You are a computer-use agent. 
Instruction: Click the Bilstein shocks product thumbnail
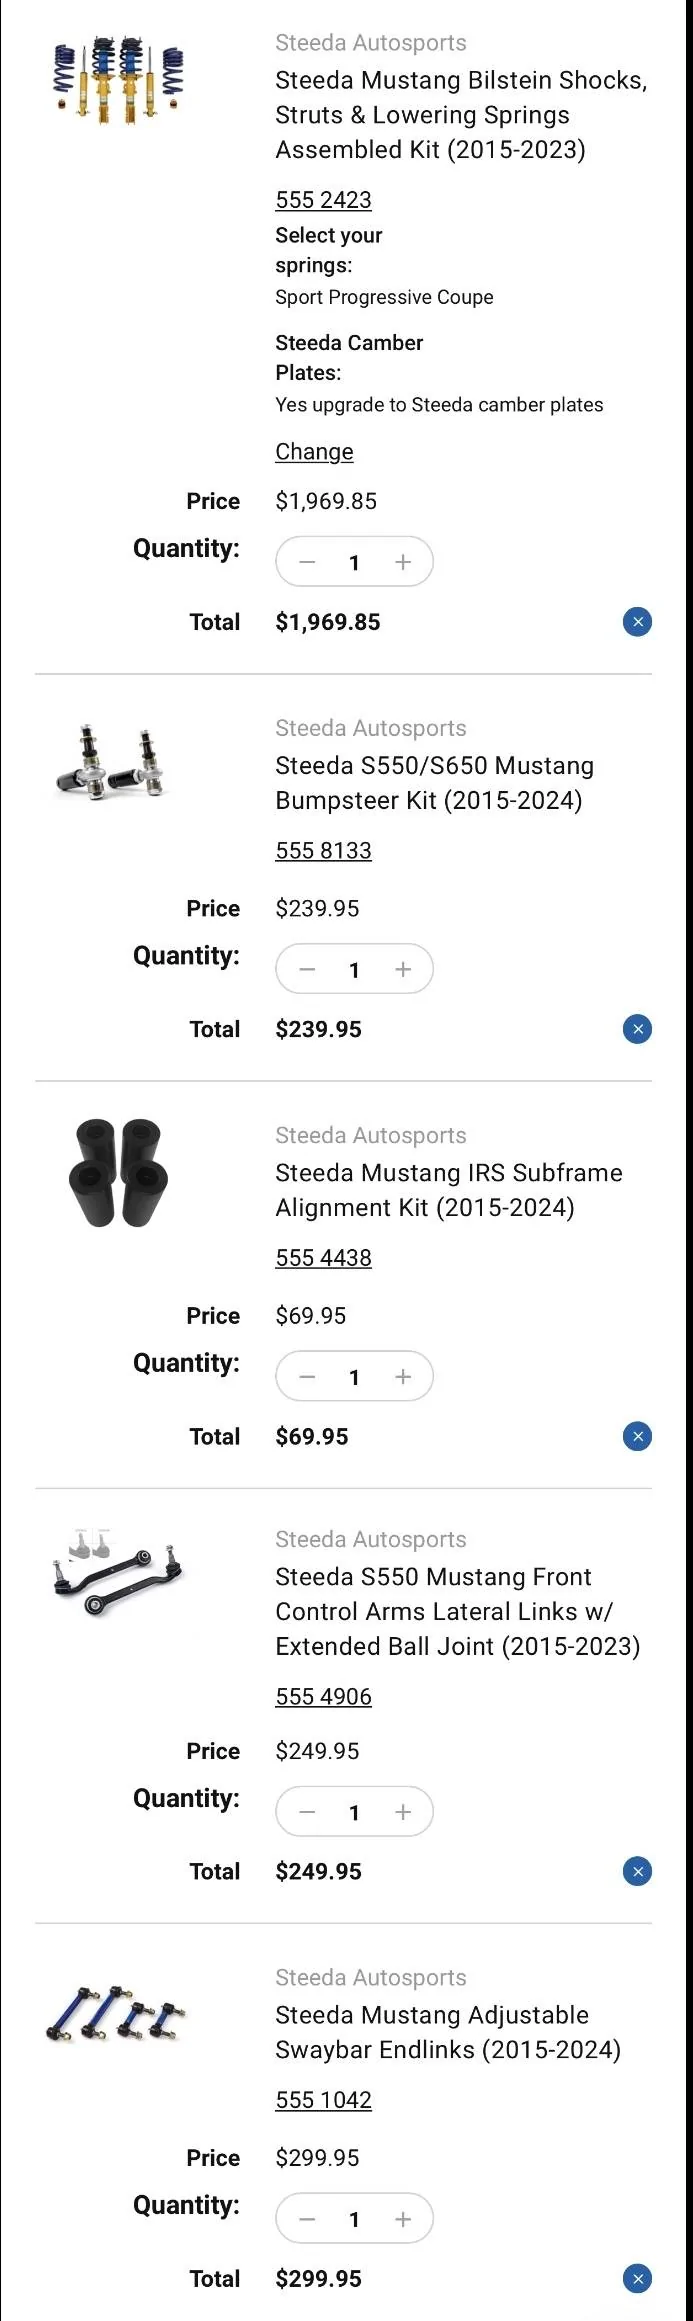pyautogui.click(x=119, y=79)
